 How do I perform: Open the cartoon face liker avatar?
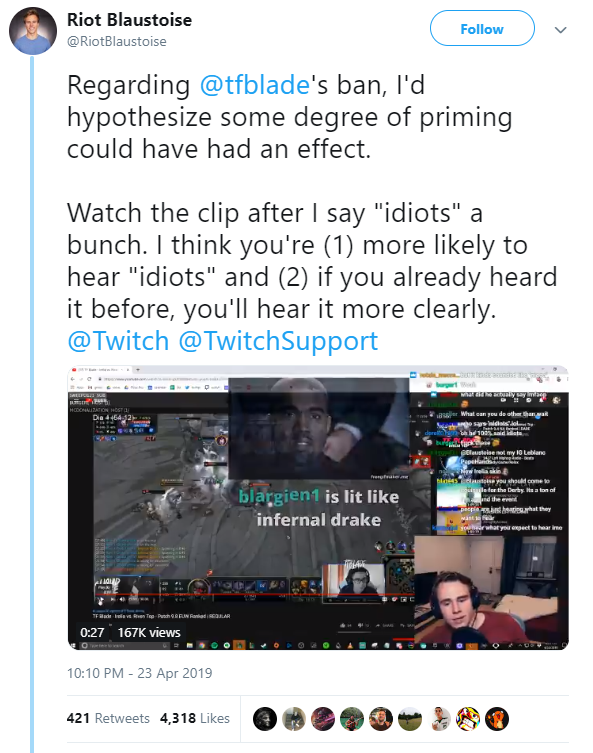(468, 719)
